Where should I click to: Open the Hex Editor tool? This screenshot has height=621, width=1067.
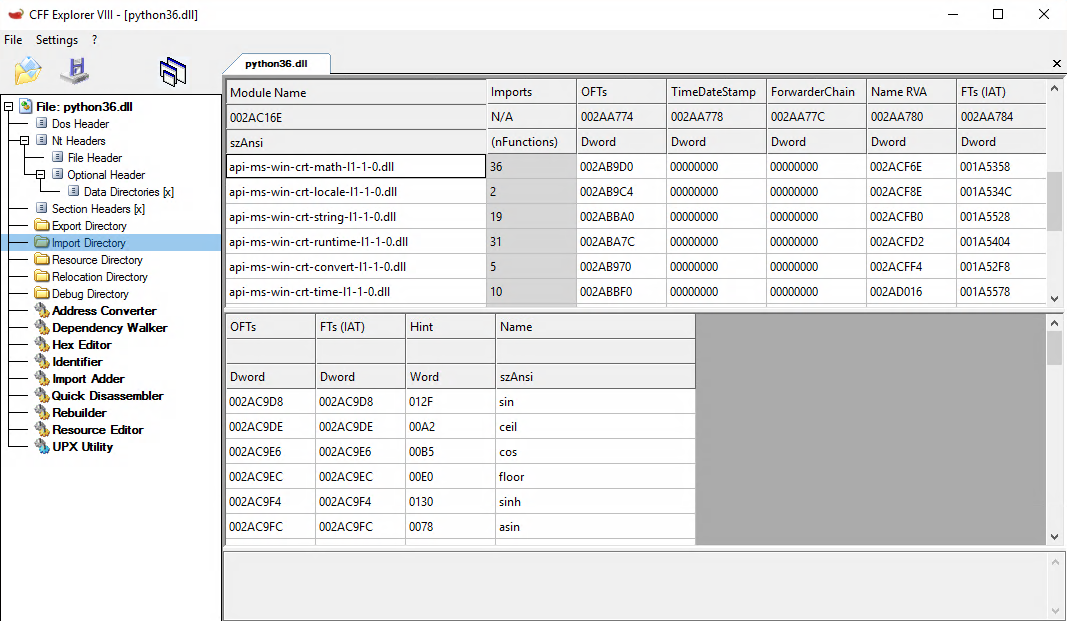81,345
